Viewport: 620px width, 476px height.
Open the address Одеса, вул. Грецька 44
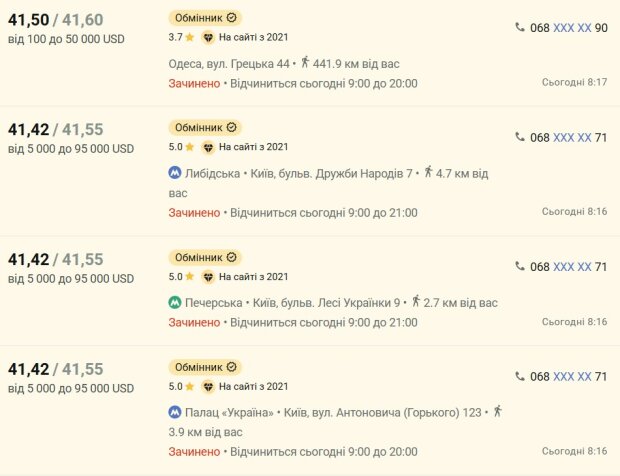coord(229,64)
